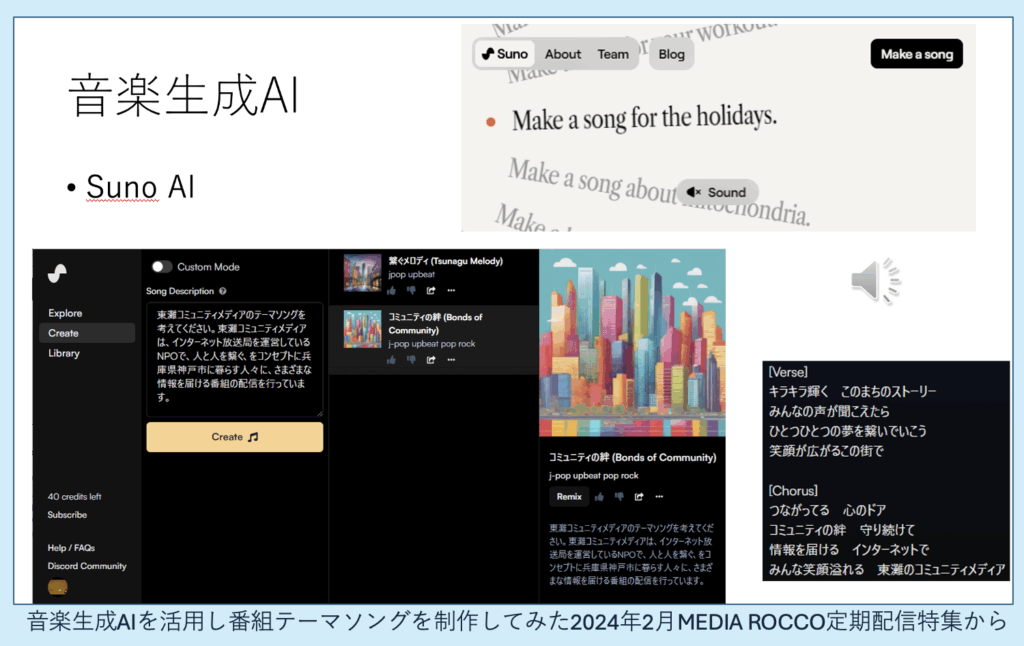Open the three-dot menu beside Remix
This screenshot has height=646, width=1024.
(659, 496)
